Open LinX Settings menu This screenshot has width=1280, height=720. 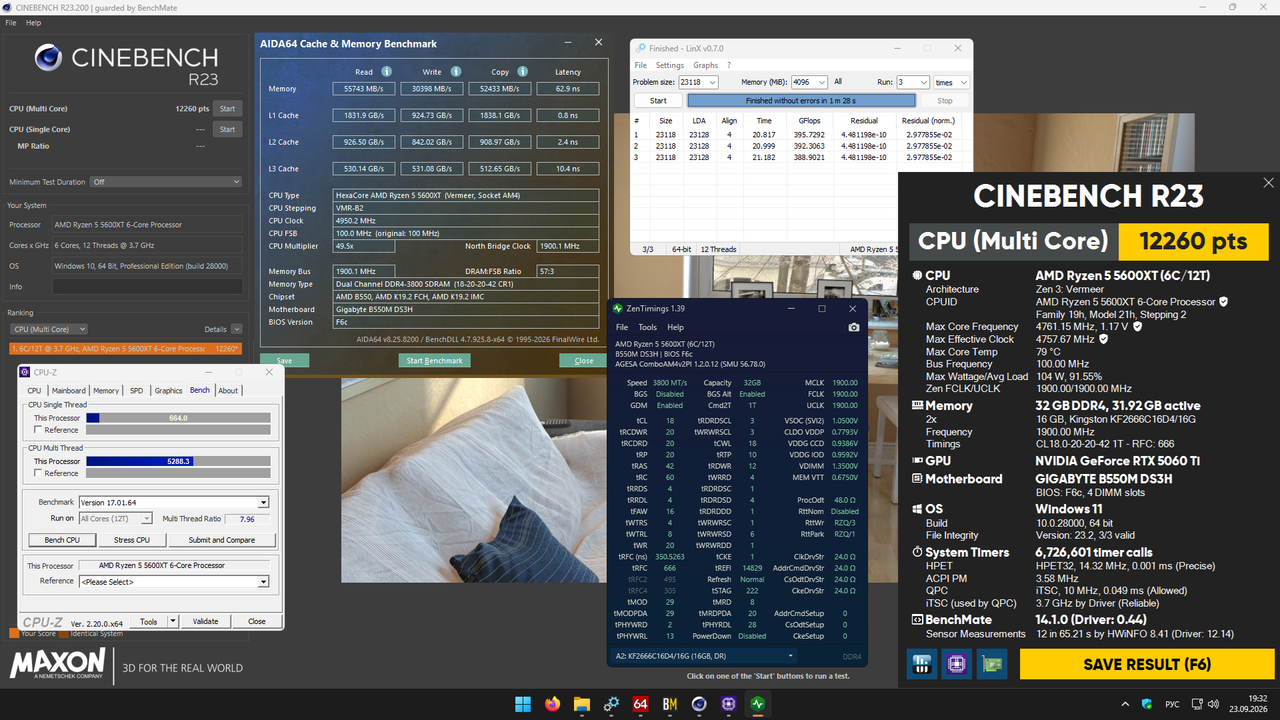point(670,65)
